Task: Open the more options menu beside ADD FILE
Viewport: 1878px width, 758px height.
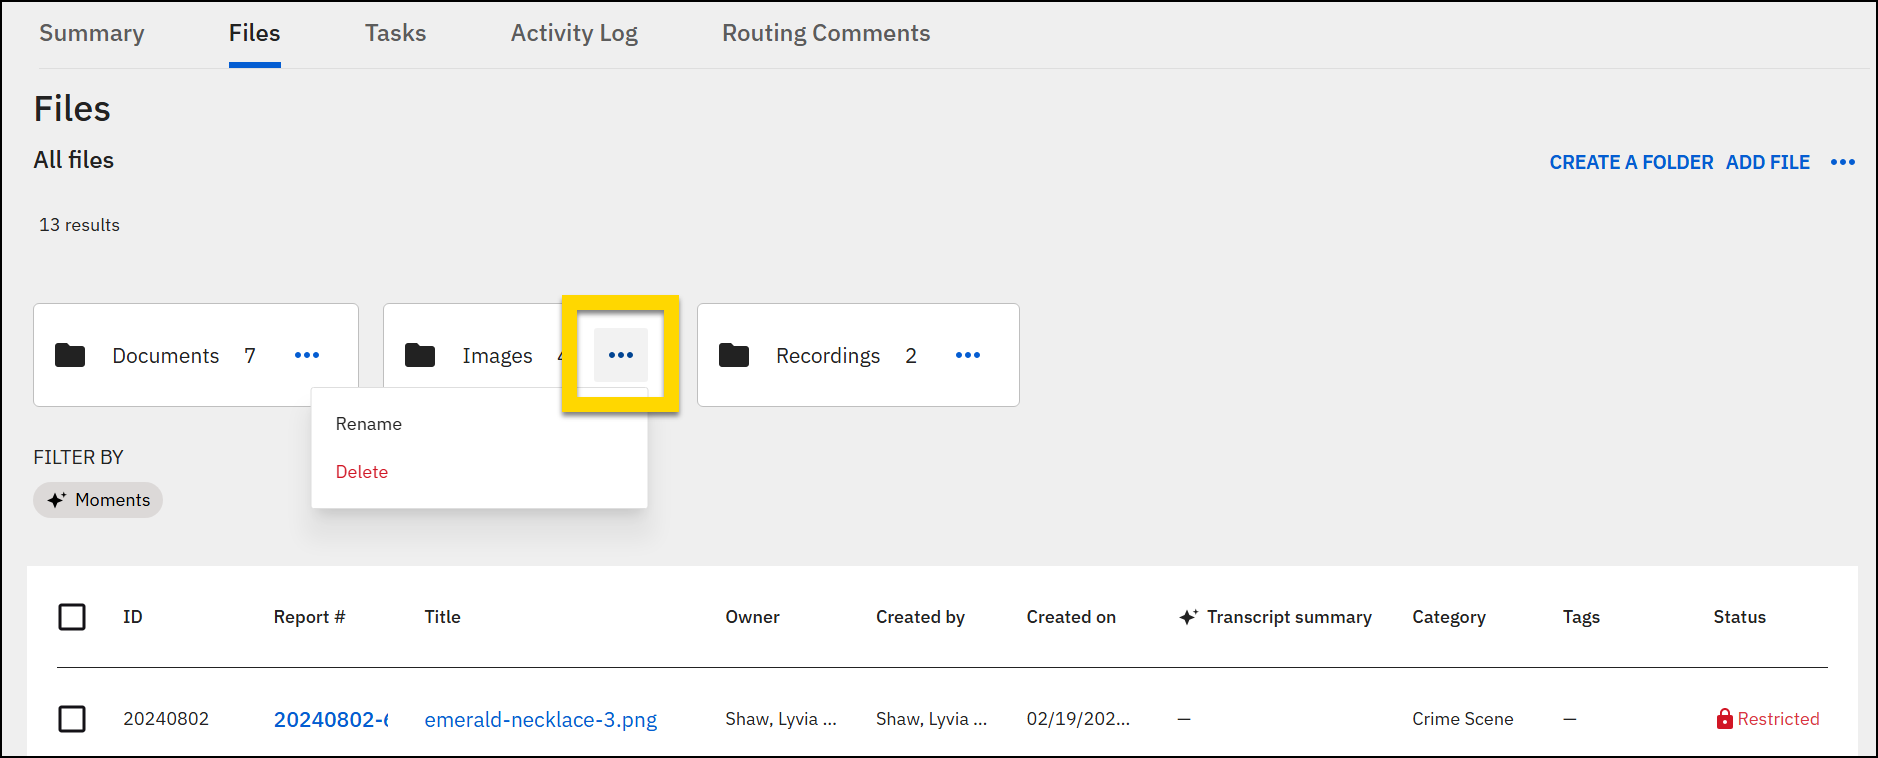Action: 1843,162
